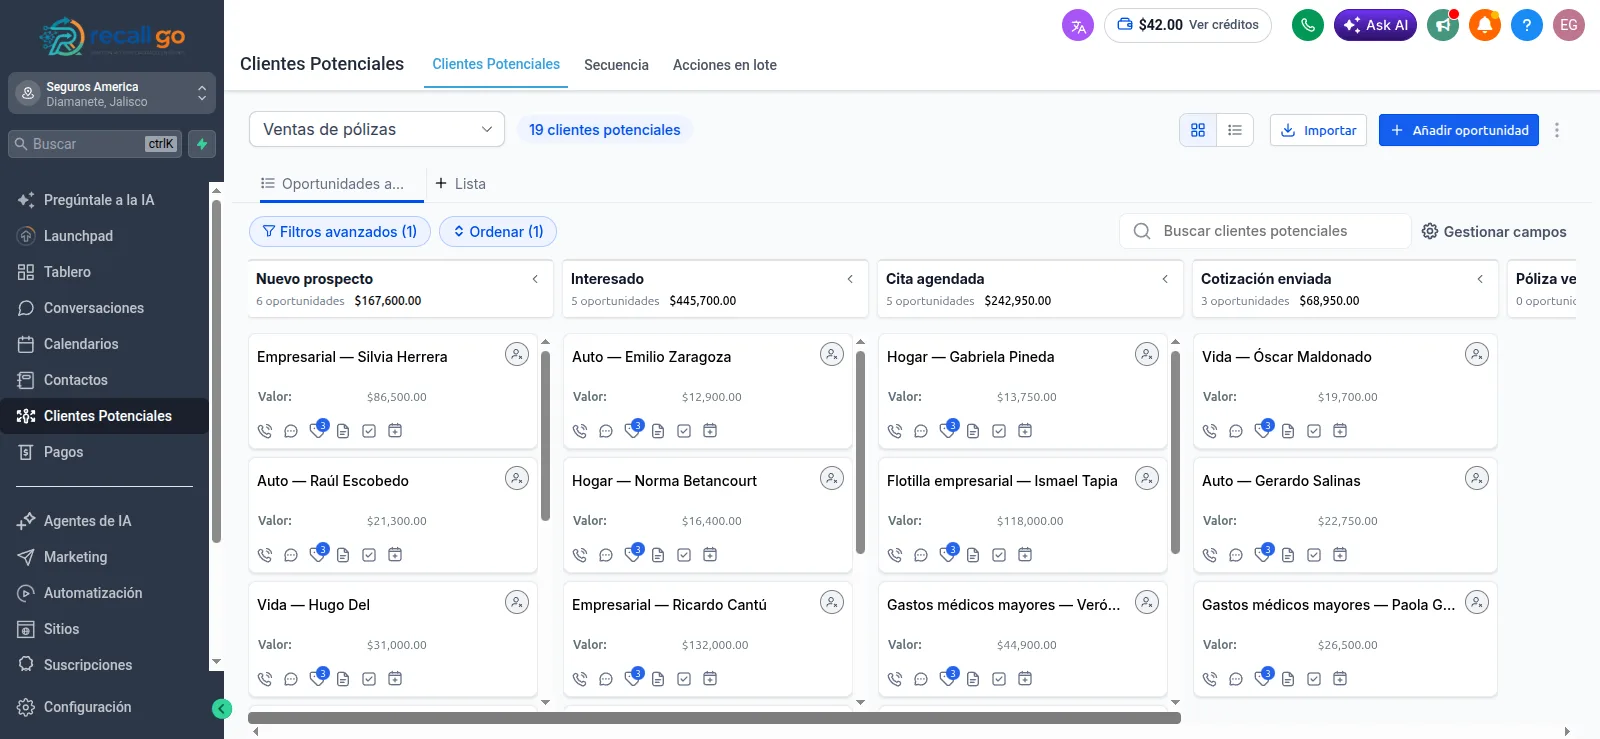
Task: Open tags on the Hugo Del card
Action: (317, 679)
